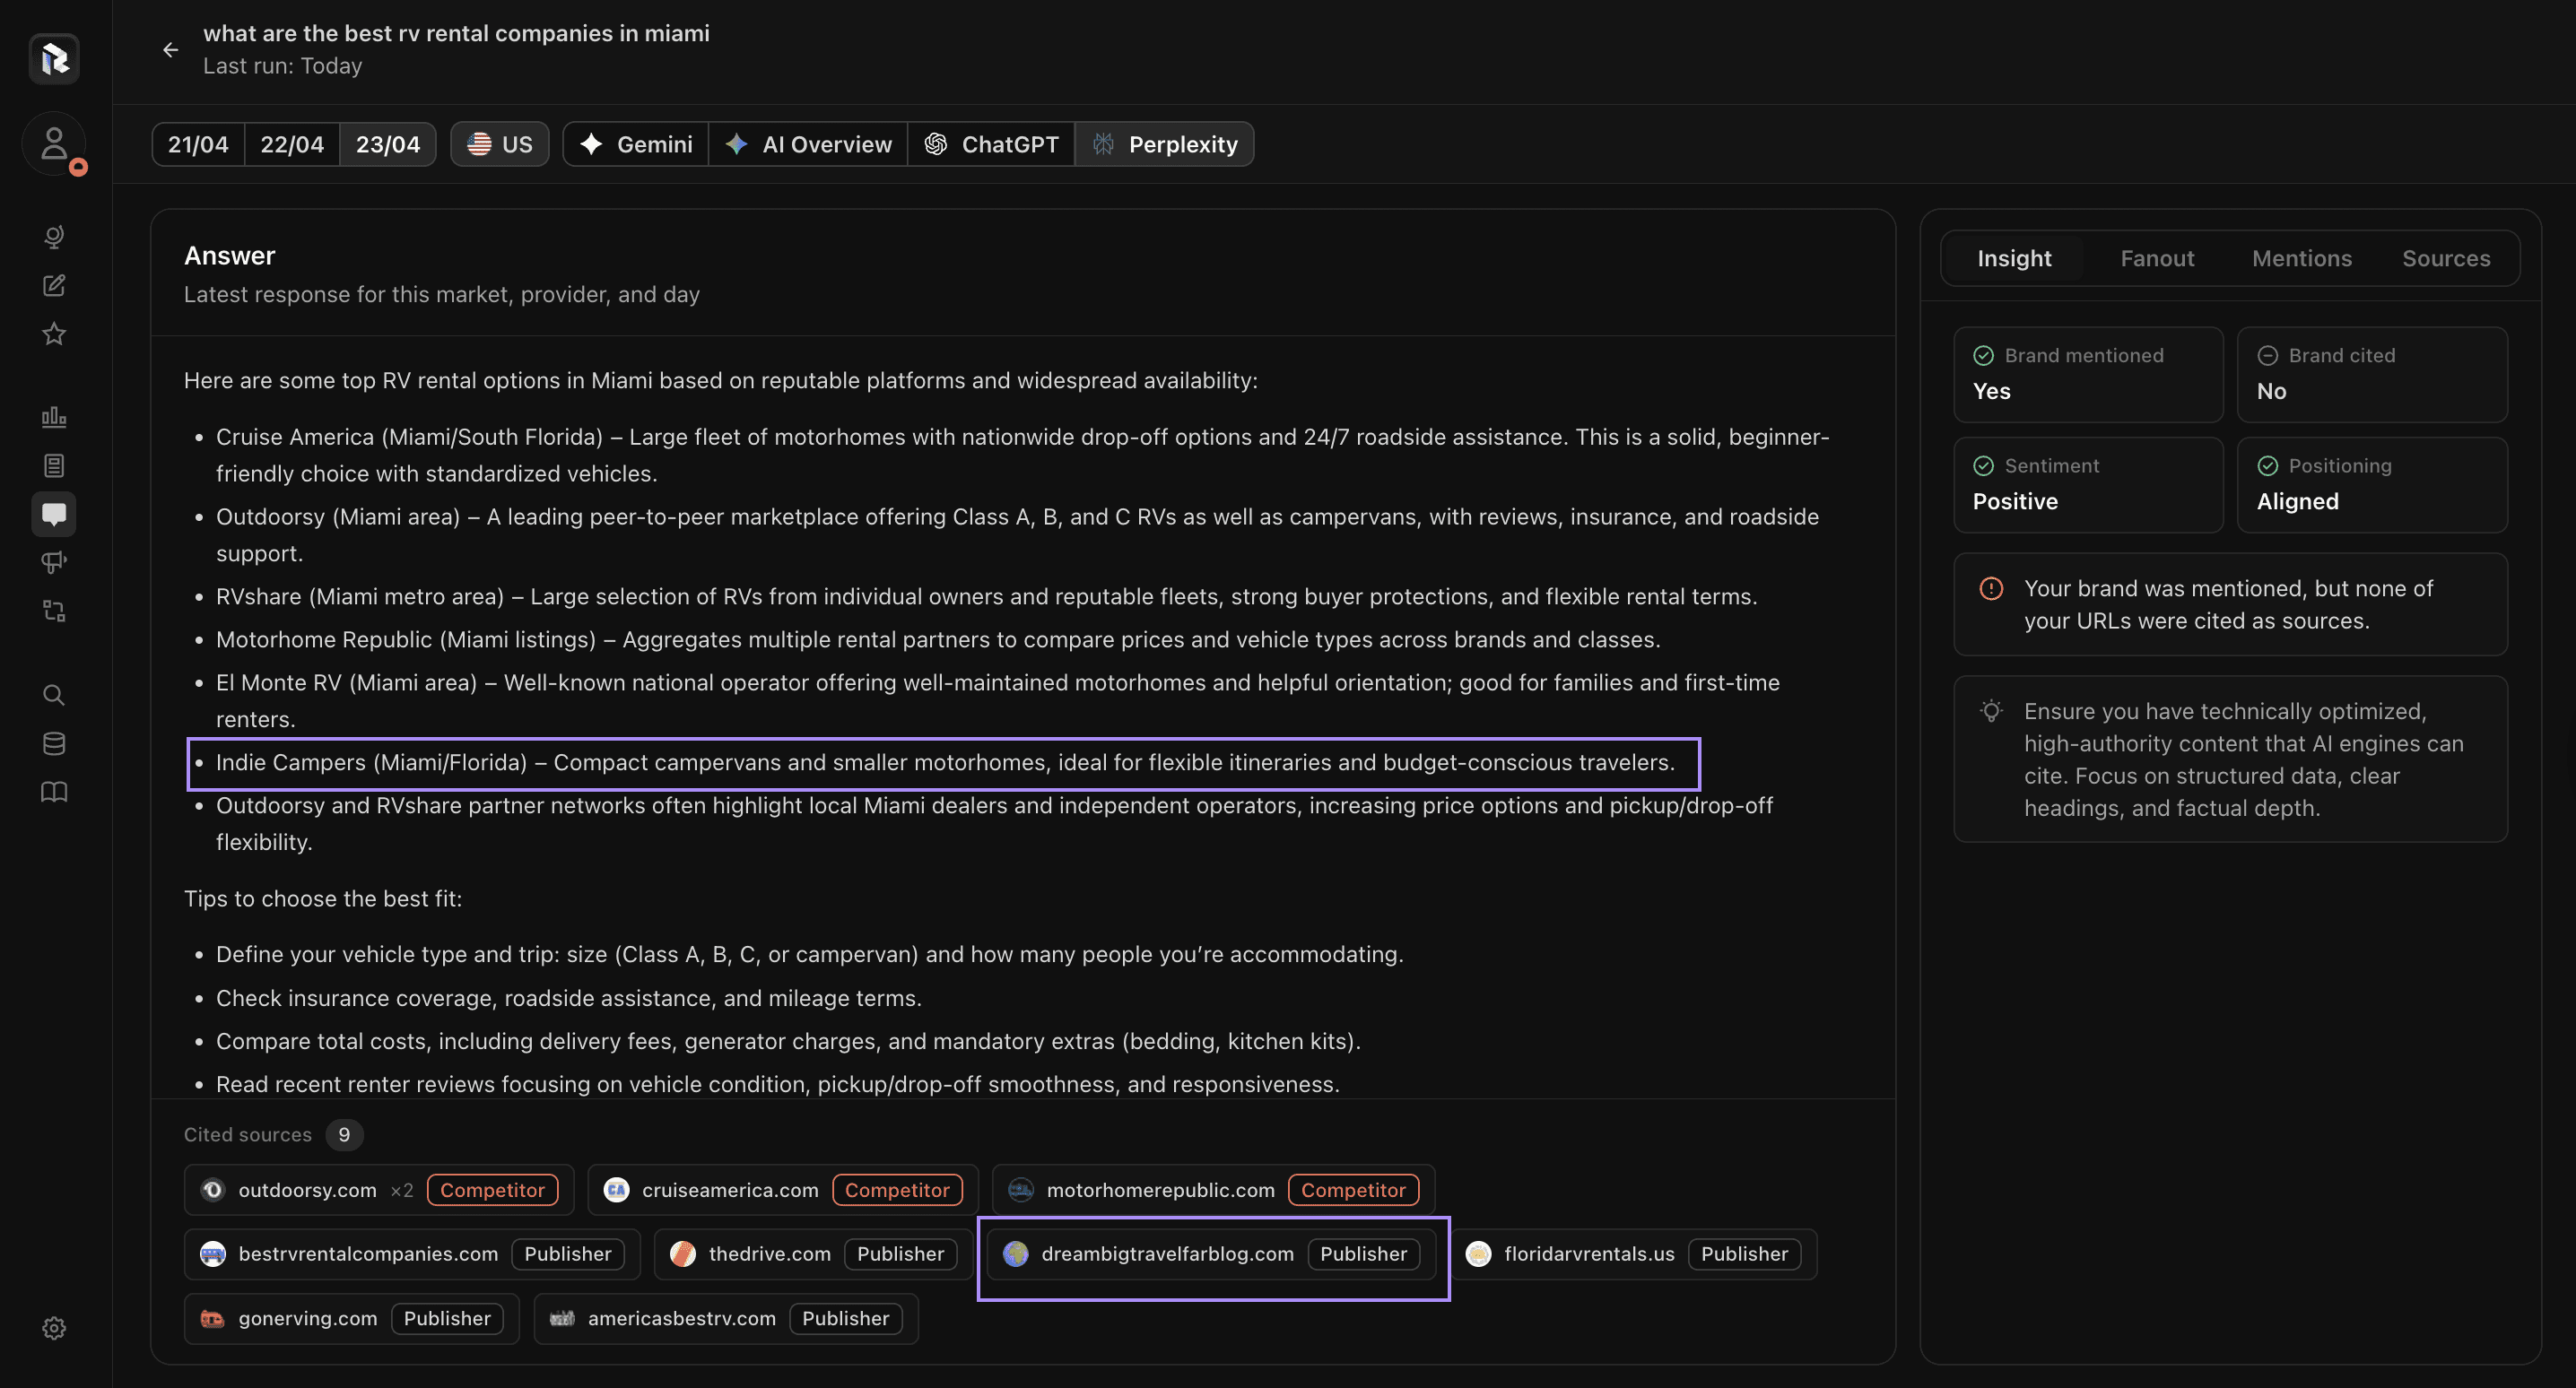Click the edit pencil sidebar icon

point(54,285)
